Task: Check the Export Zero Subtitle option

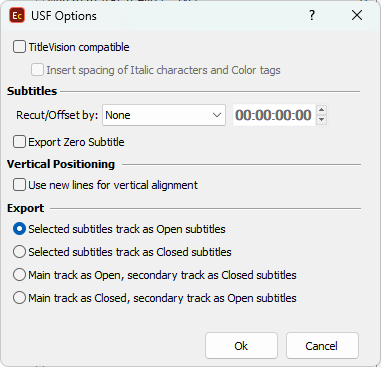Action: [19, 142]
